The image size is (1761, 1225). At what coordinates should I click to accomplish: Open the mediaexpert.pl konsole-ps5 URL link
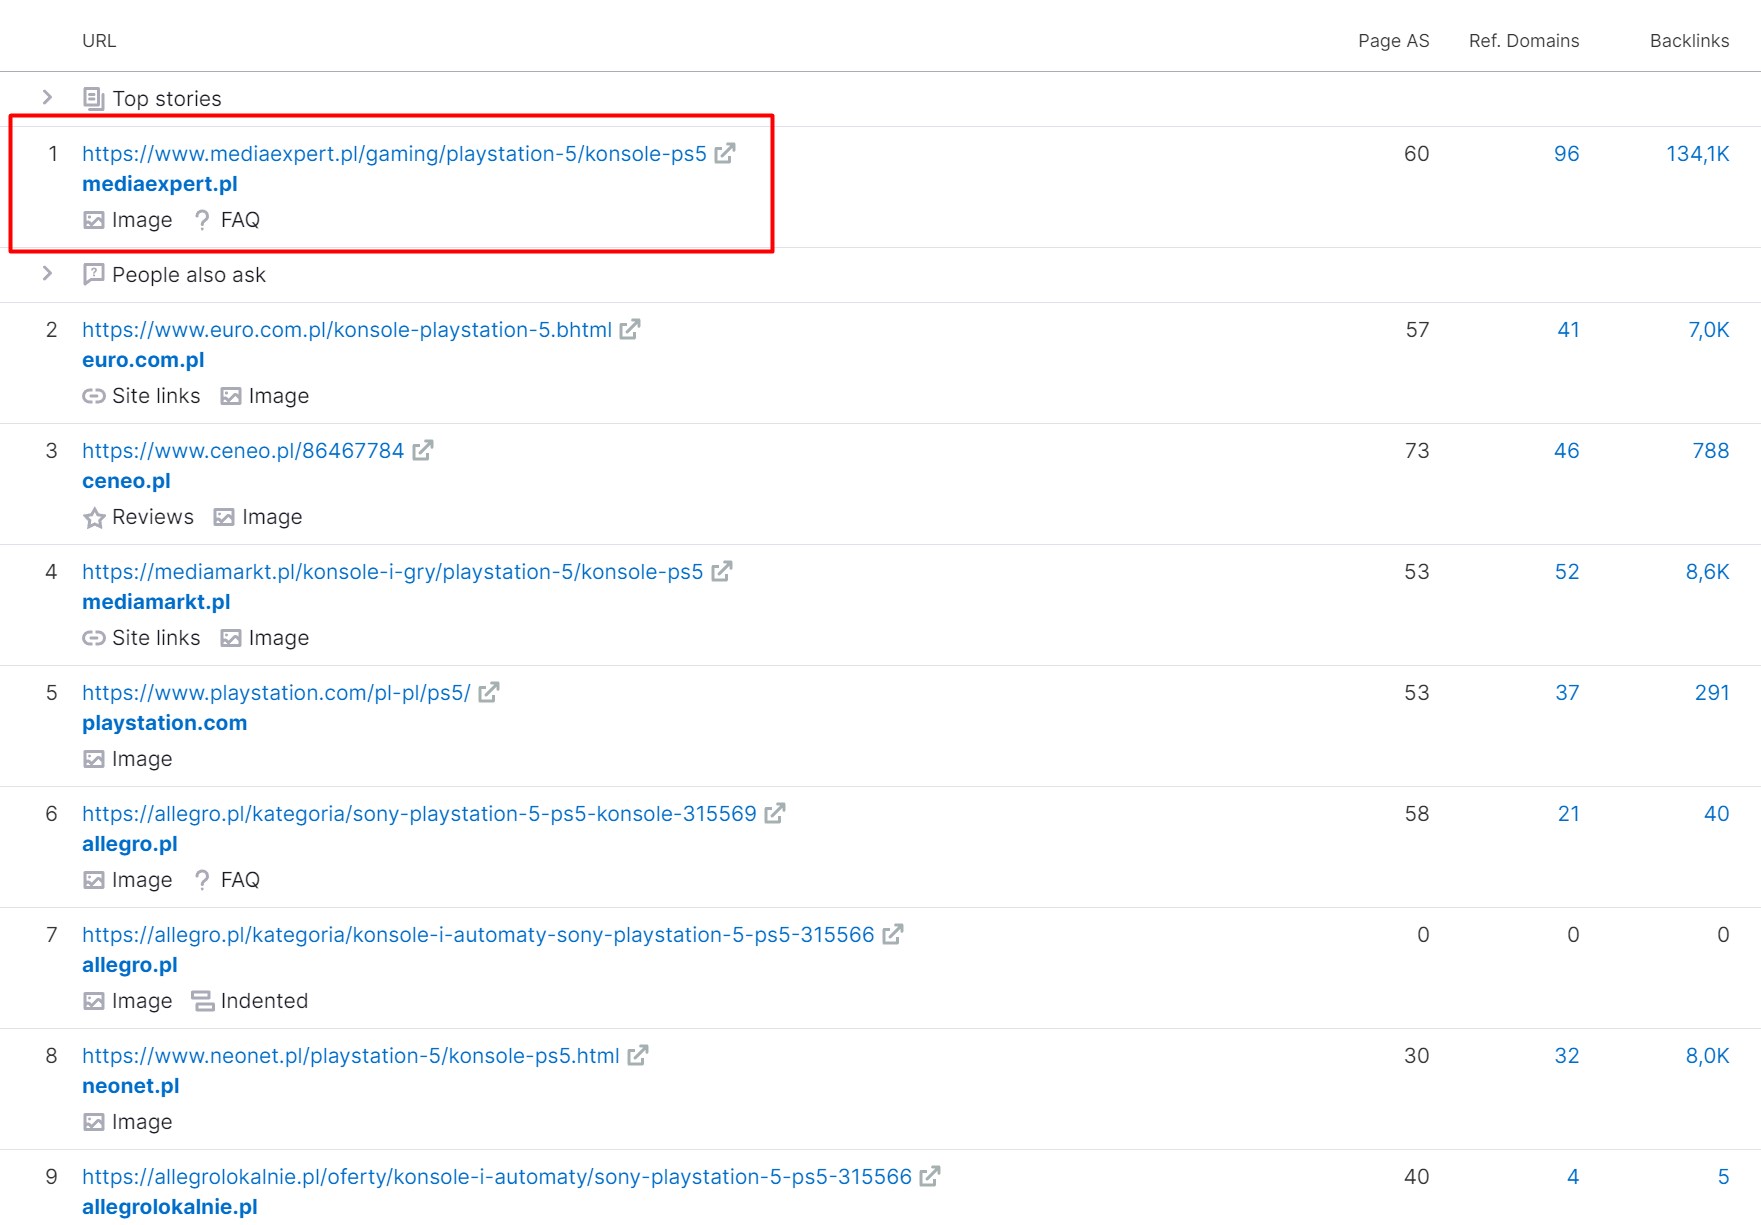pyautogui.click(x=394, y=154)
